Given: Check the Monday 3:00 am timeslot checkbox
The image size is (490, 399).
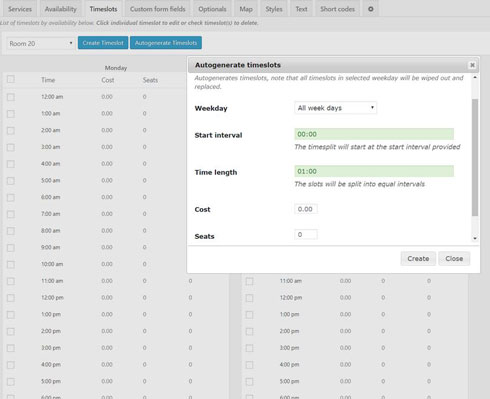Looking at the screenshot, I should 11,147.
